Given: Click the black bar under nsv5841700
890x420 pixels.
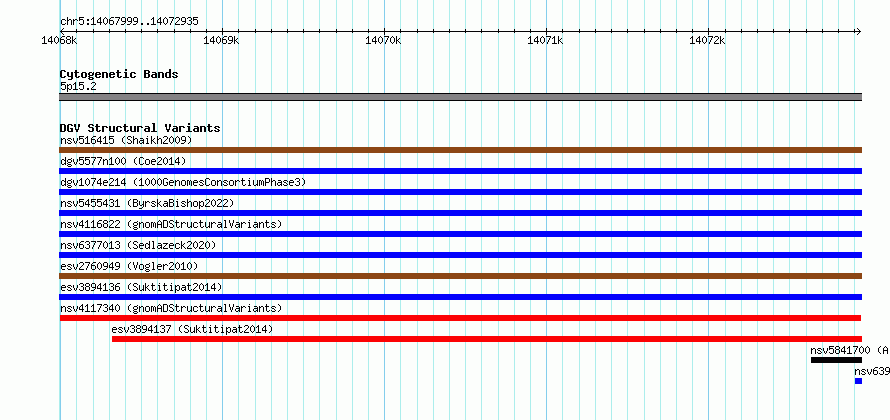Looking at the screenshot, I should pyautogui.click(x=836, y=360).
